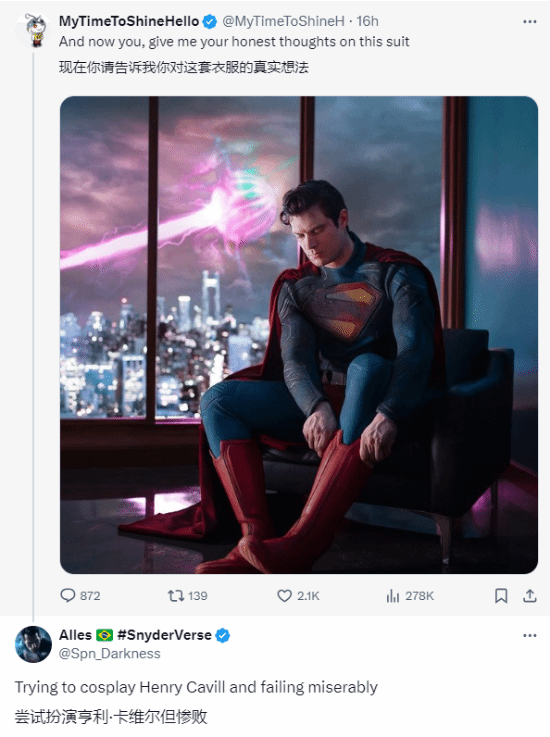This screenshot has height=737, width=550.
Task: Bookmark the MyTimeToShineHello post
Action: click(501, 596)
